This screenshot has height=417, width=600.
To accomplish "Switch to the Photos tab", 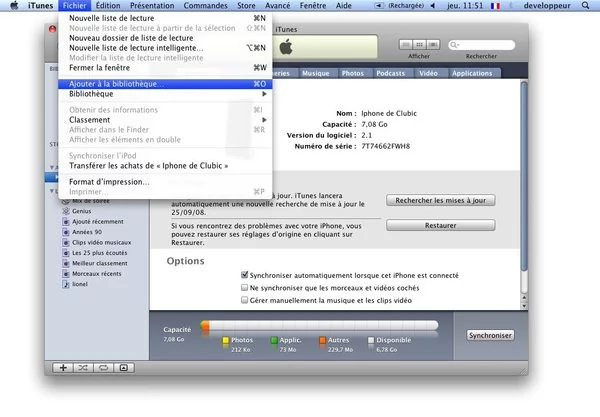I will click(x=353, y=73).
